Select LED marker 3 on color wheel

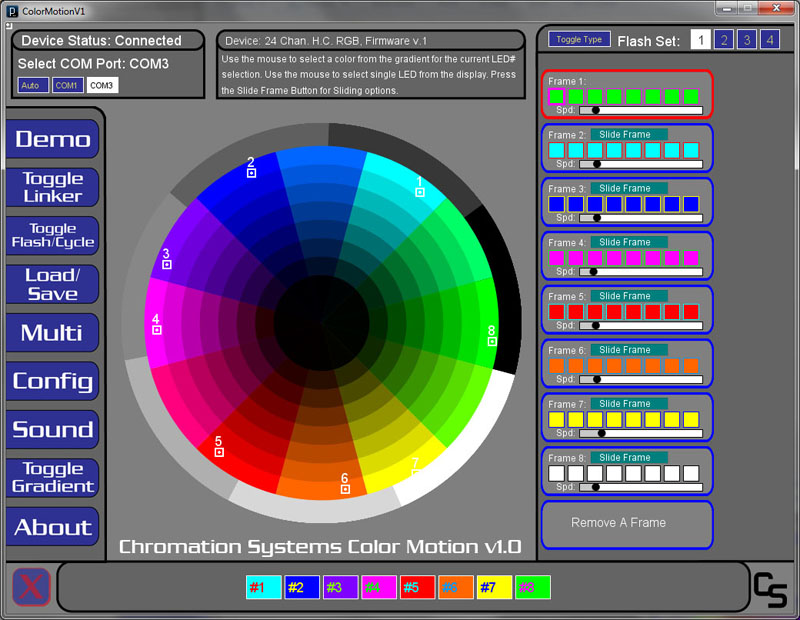(166, 264)
